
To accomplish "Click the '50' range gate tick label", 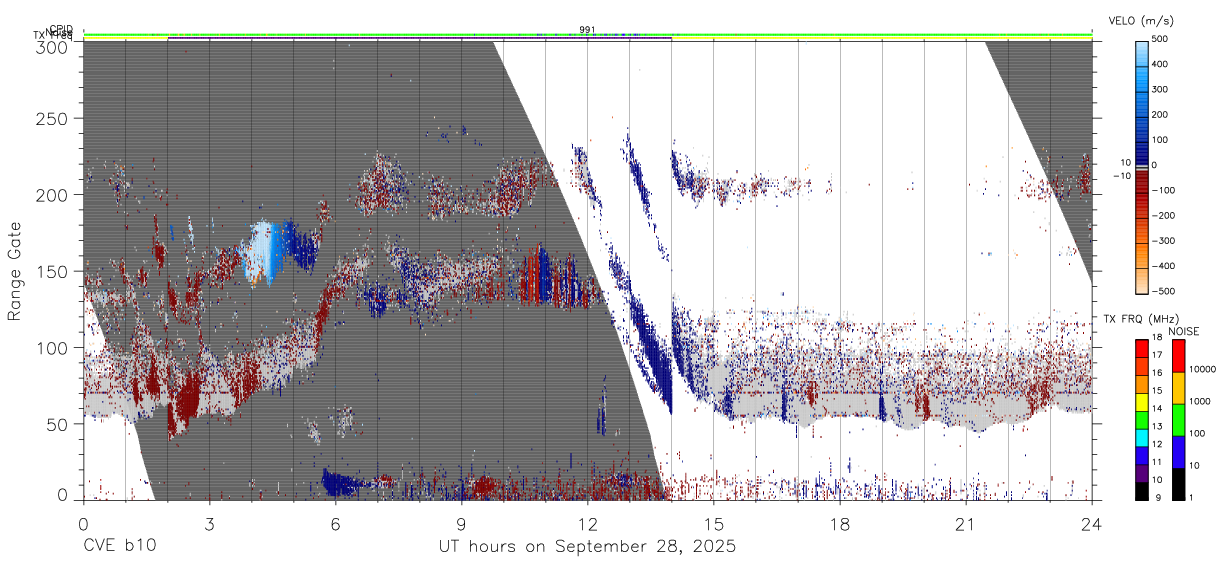I will click(x=59, y=423).
